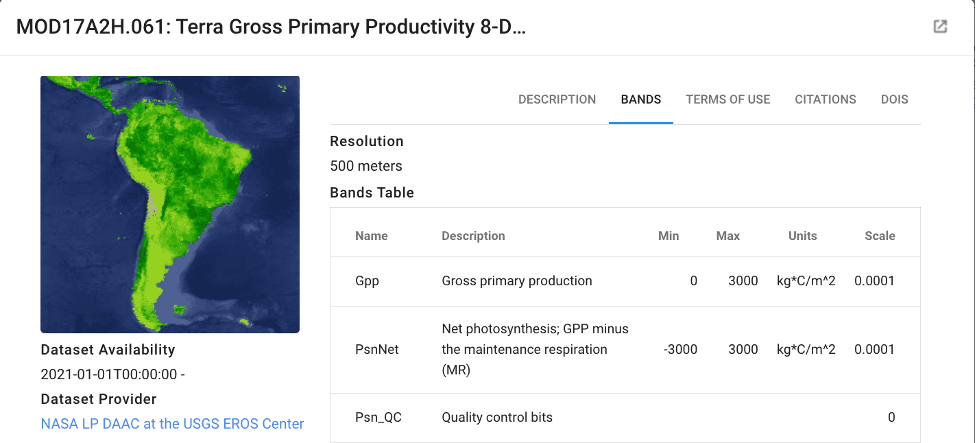Open dataset page via external link icon
The height and width of the screenshot is (443, 977).
tap(940, 27)
